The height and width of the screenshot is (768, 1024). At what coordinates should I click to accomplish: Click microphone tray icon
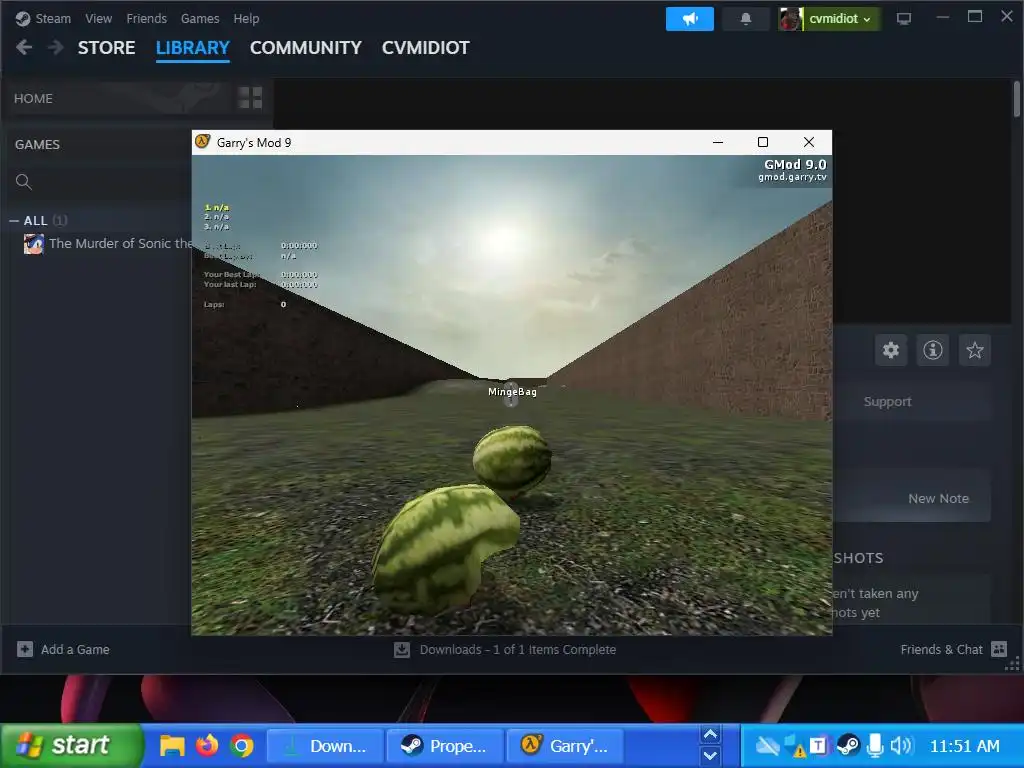coord(875,746)
